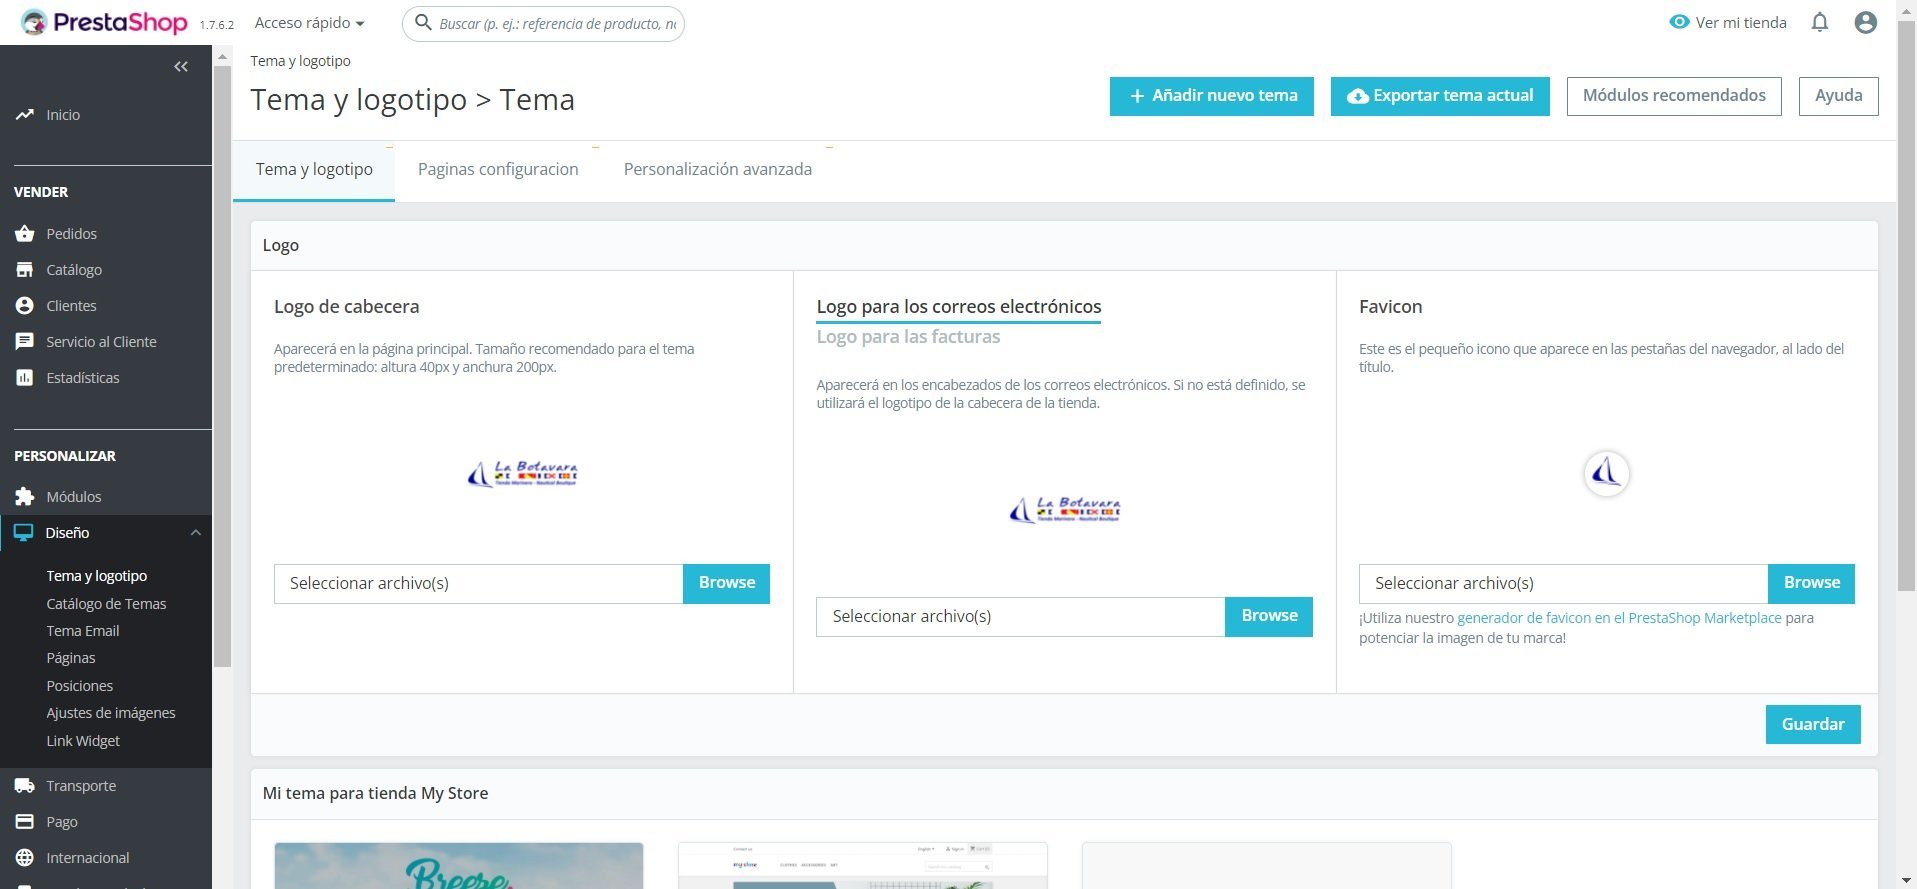Viewport: 1917px width, 889px height.
Task: Collapse the sidebar with double-chevron icon
Action: 181,67
